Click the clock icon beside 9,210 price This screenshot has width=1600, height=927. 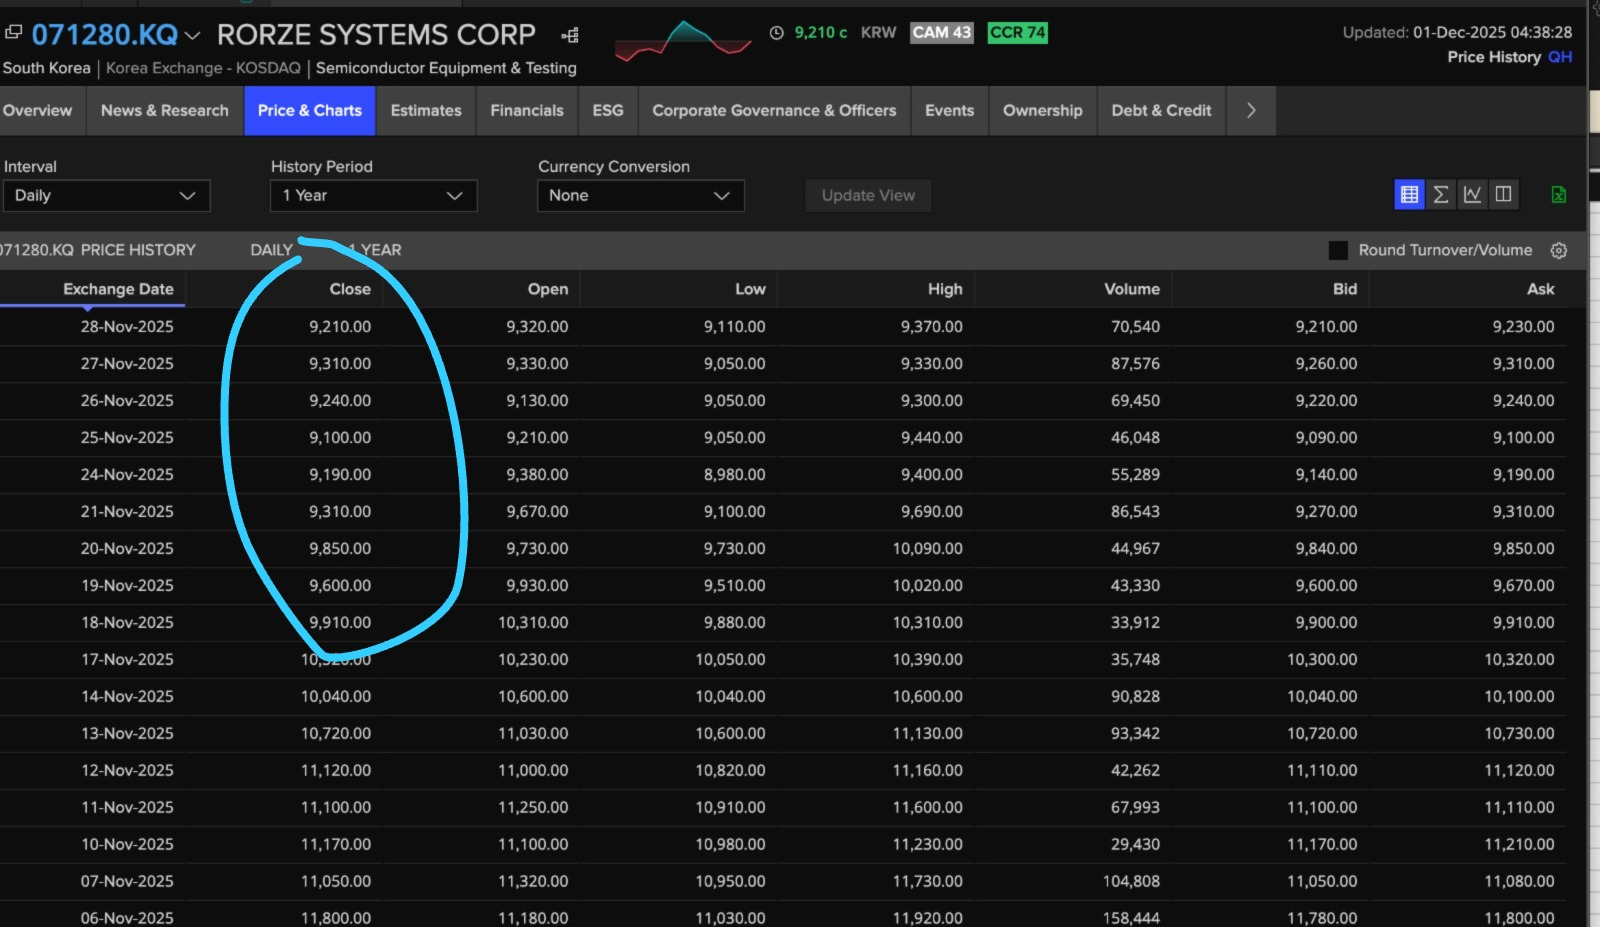pos(777,33)
